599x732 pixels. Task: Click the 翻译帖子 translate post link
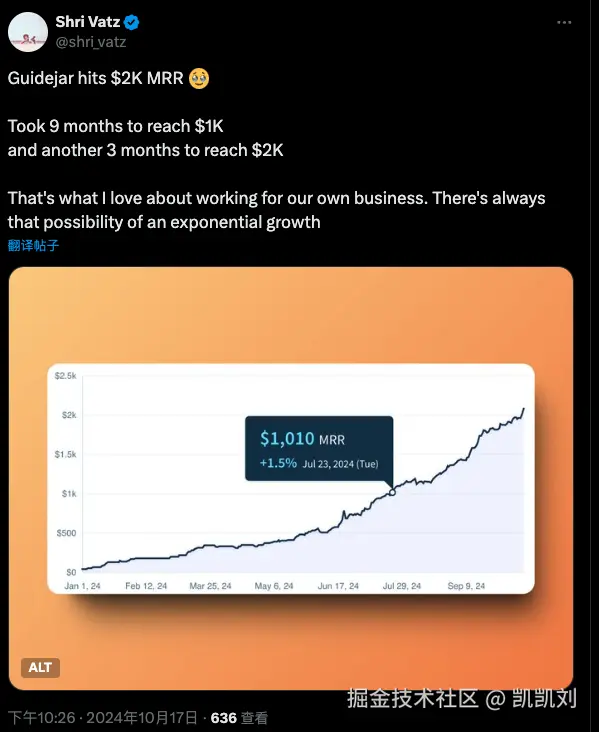[33, 245]
